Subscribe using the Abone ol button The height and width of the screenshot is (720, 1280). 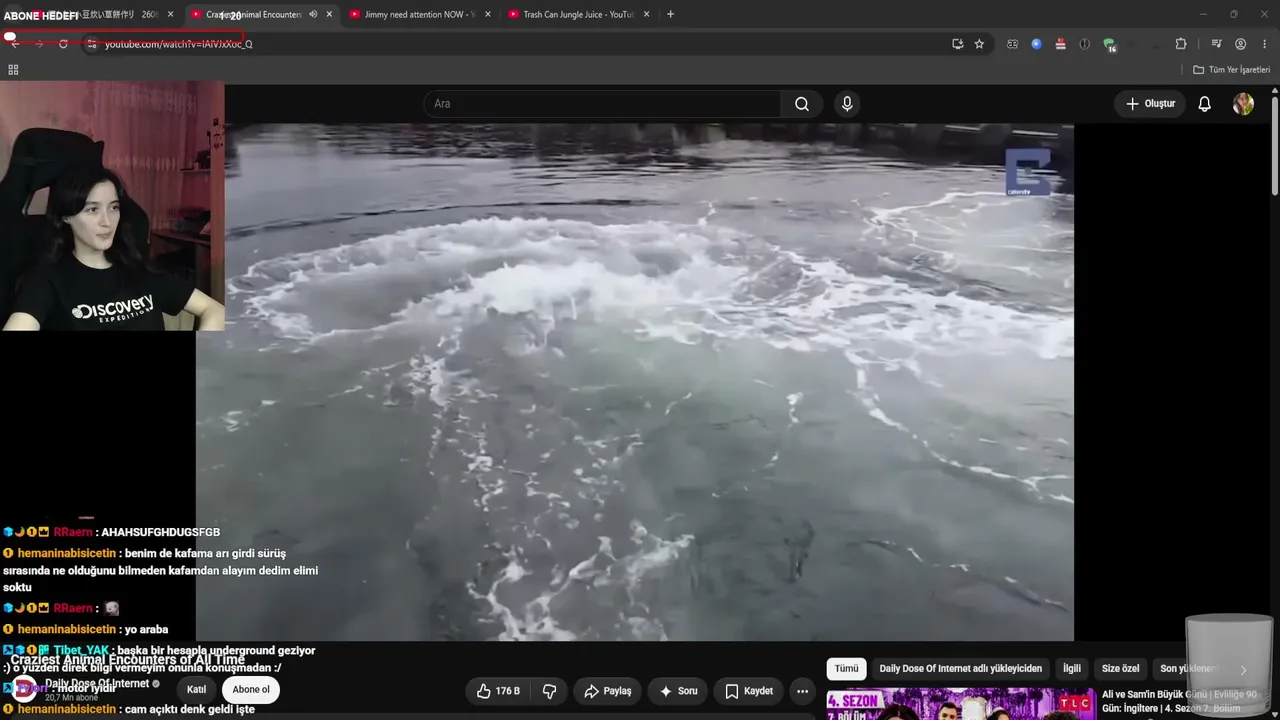(251, 689)
